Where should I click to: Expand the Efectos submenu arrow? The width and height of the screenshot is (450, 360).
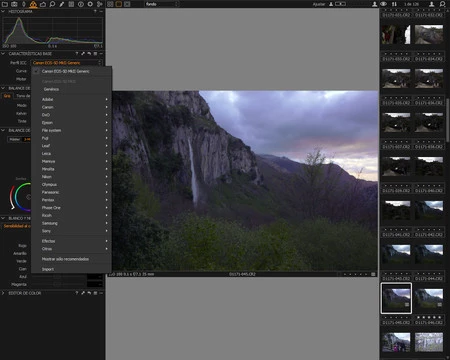pyautogui.click(x=107, y=241)
